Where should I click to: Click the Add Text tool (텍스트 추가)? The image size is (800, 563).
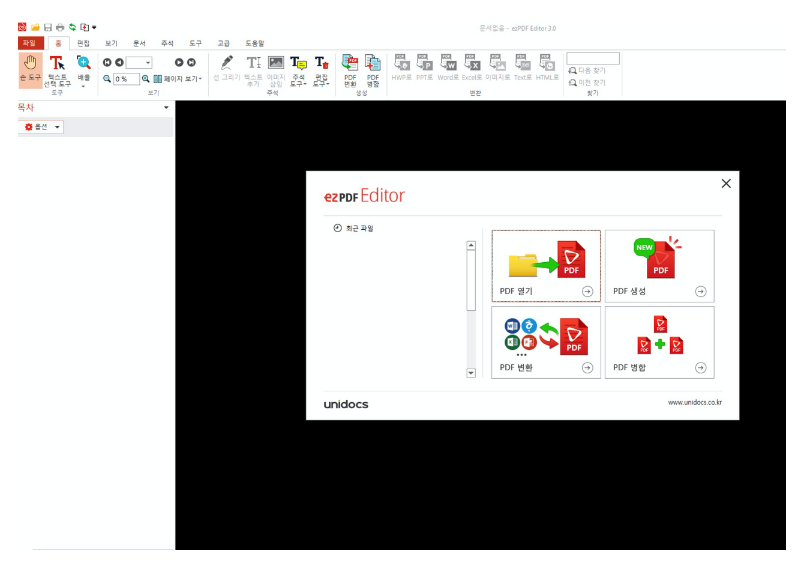tap(254, 70)
